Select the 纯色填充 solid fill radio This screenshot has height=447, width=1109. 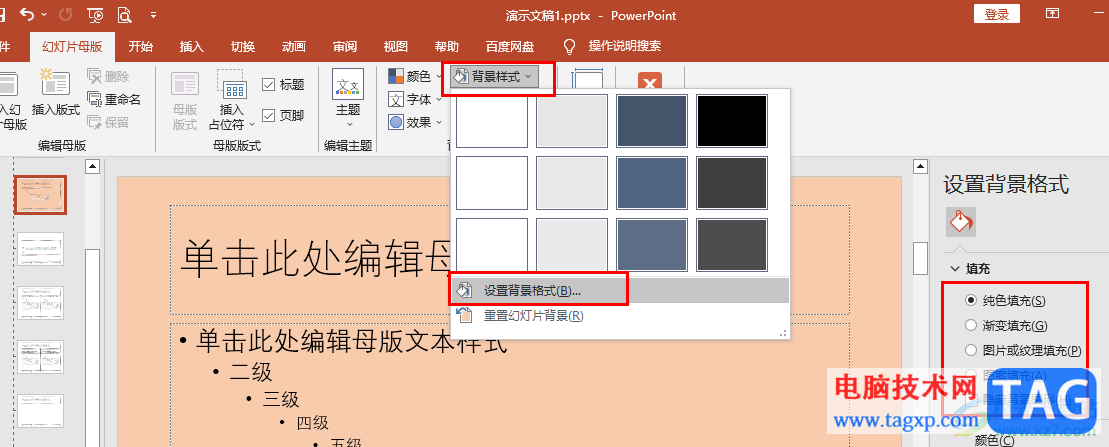(x=970, y=300)
